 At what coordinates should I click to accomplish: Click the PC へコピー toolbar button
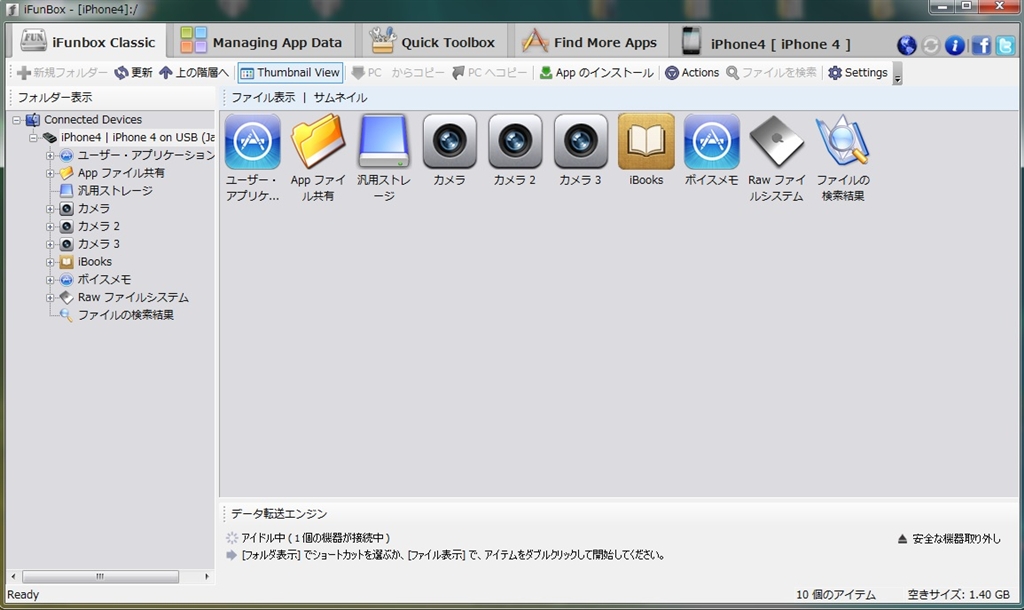(489, 72)
